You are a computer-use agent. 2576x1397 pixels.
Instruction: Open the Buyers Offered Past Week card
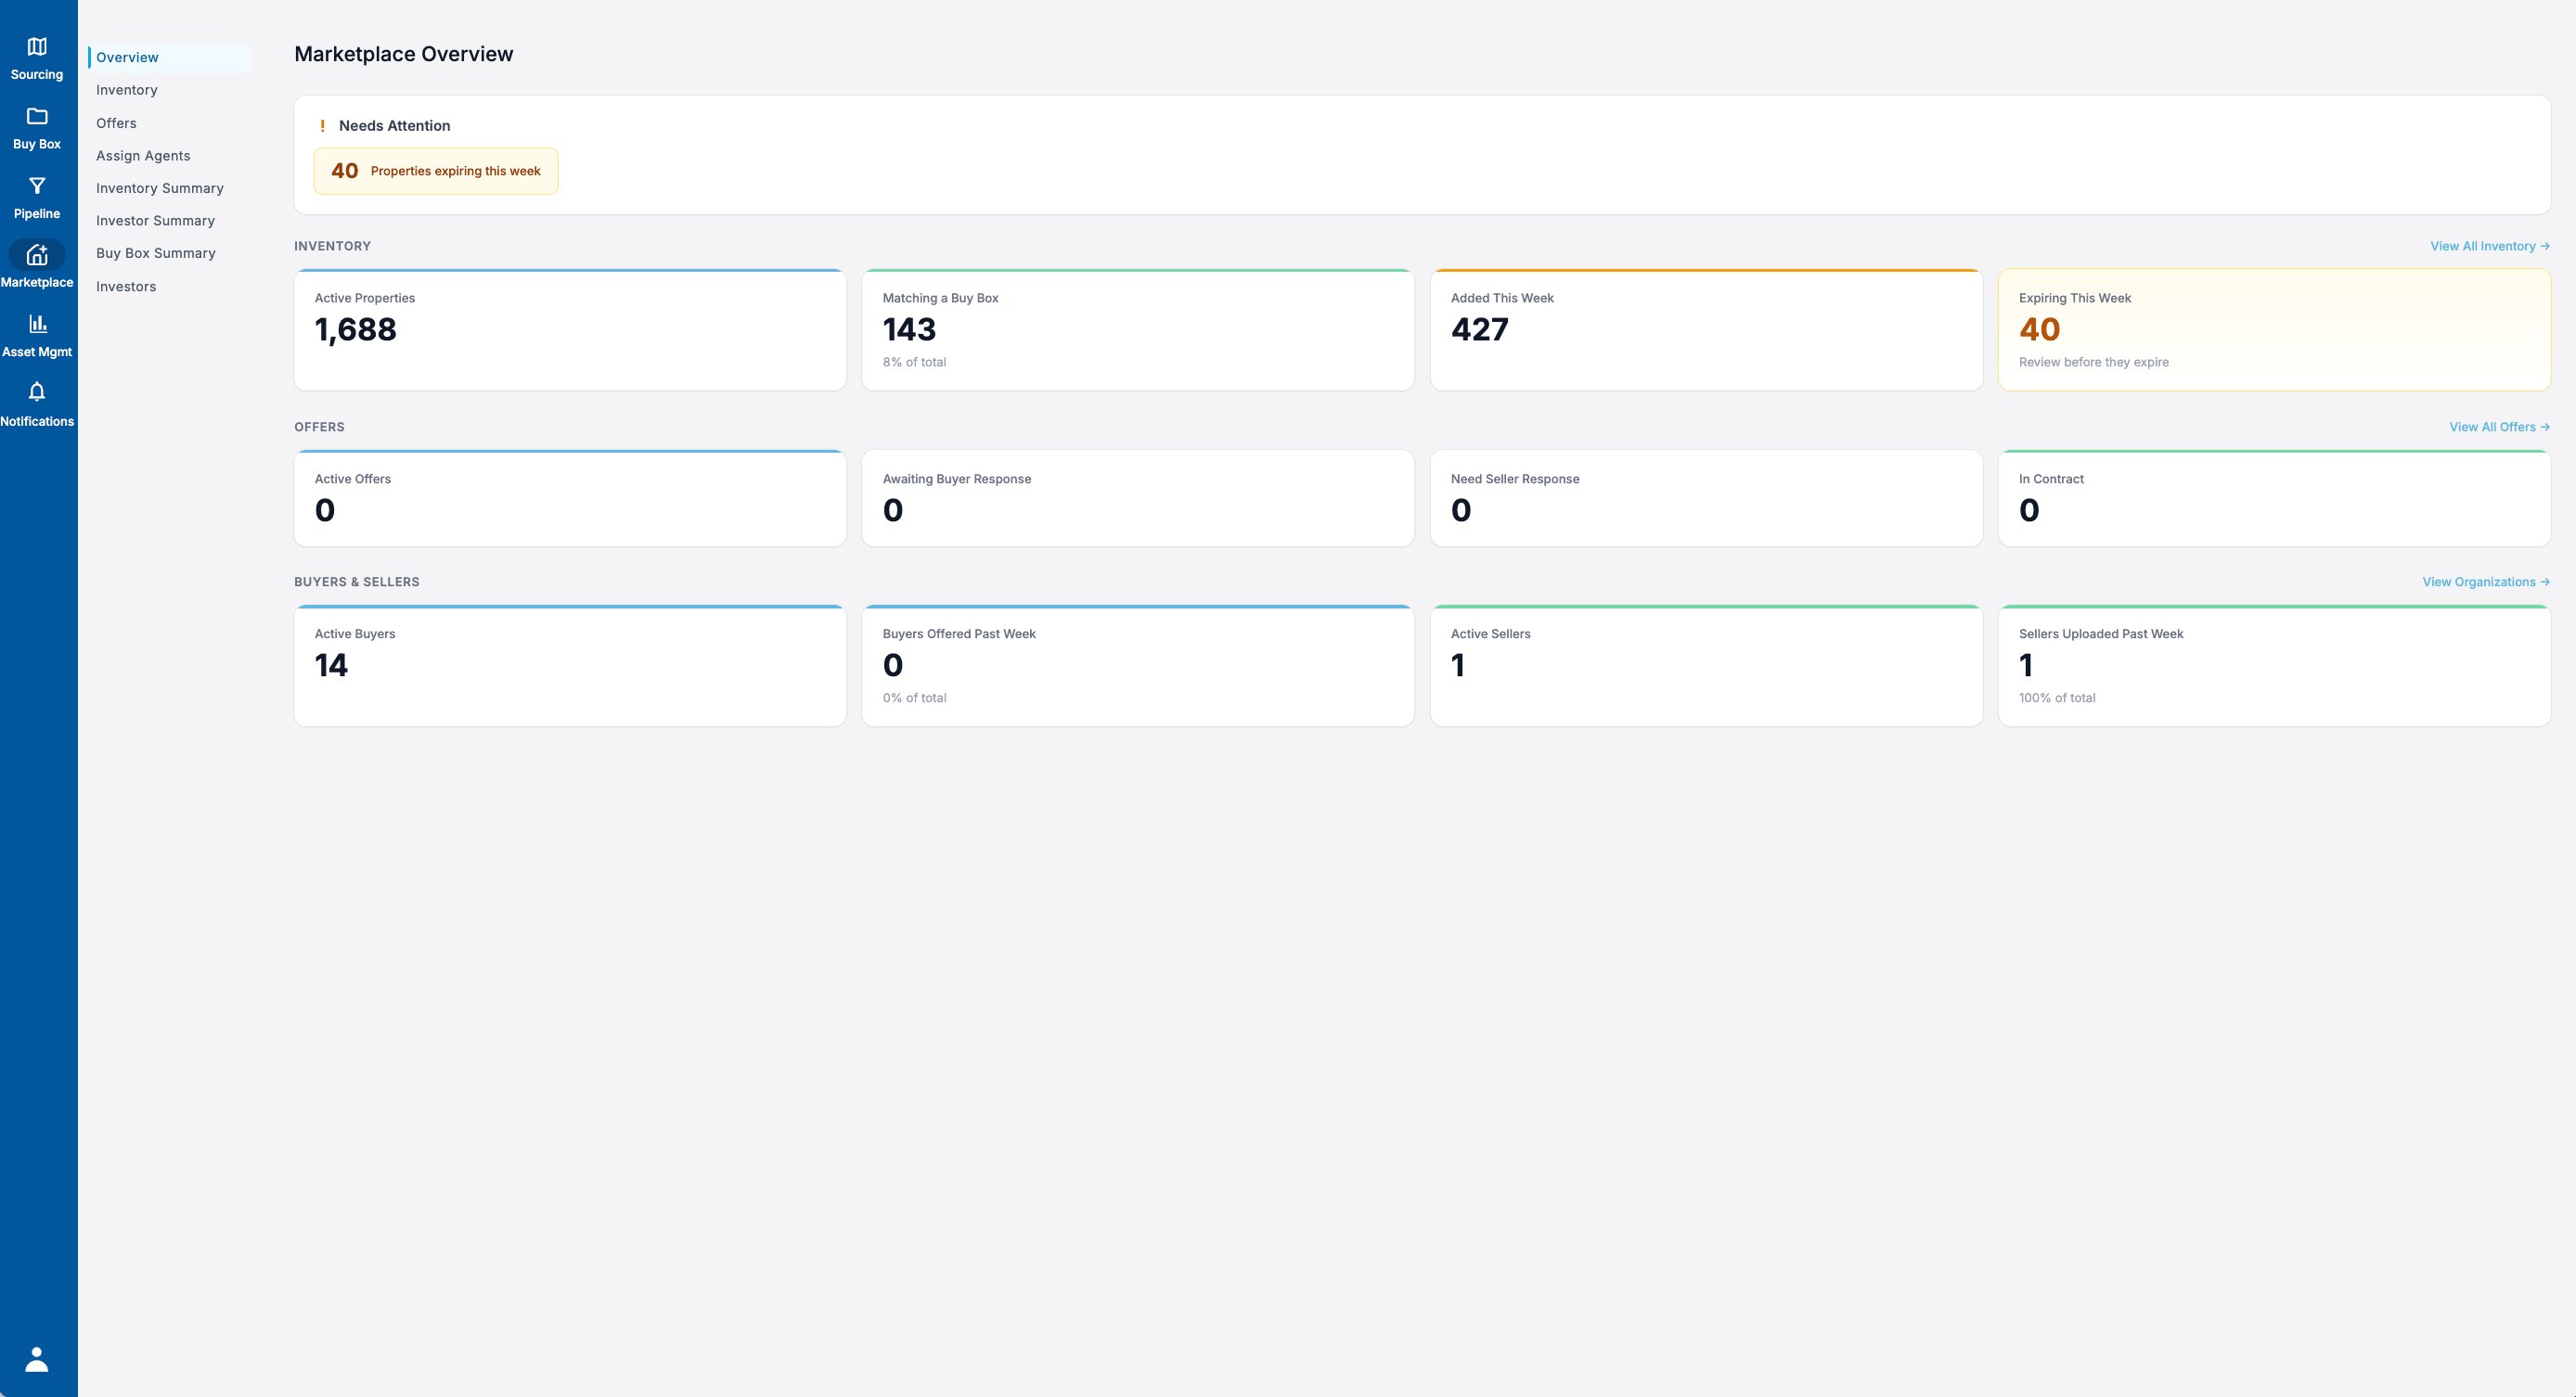[1138, 666]
